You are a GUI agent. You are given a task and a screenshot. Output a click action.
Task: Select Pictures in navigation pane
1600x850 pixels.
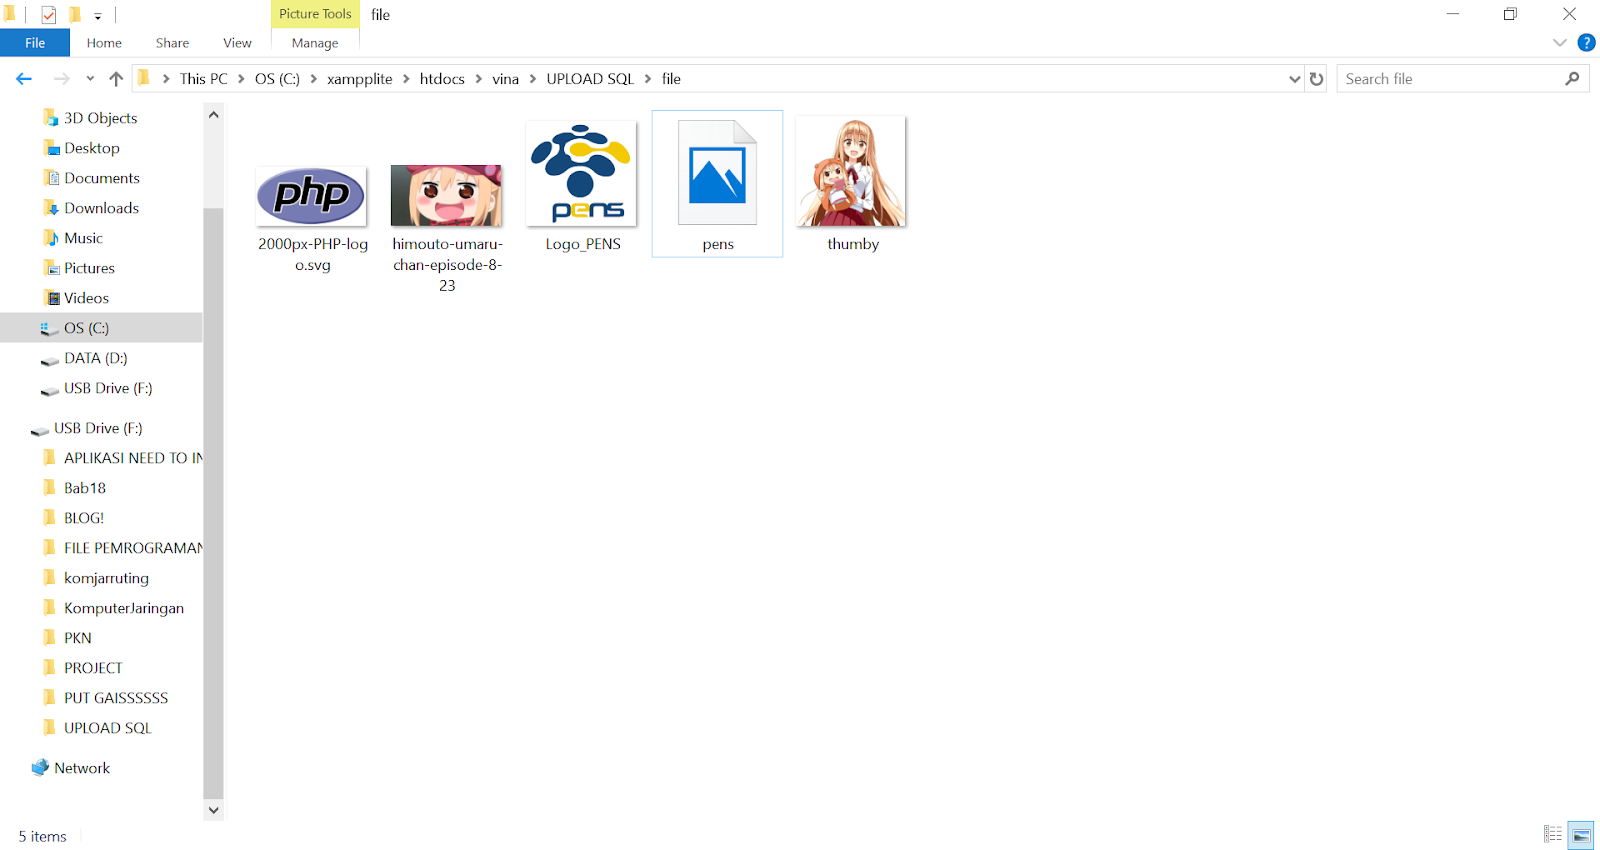(90, 268)
